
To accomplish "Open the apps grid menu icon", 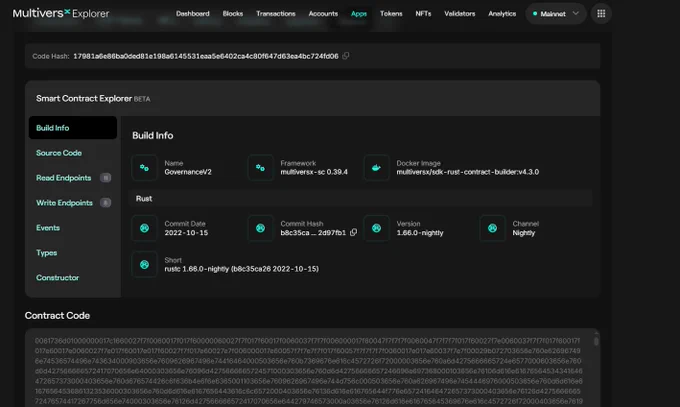I will coord(601,14).
